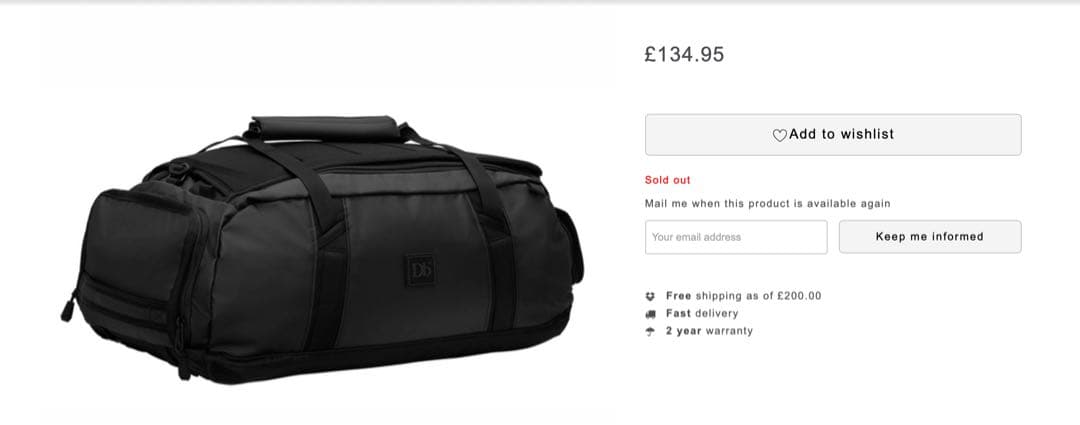Click the Db logo patch on the bag

click(x=419, y=271)
